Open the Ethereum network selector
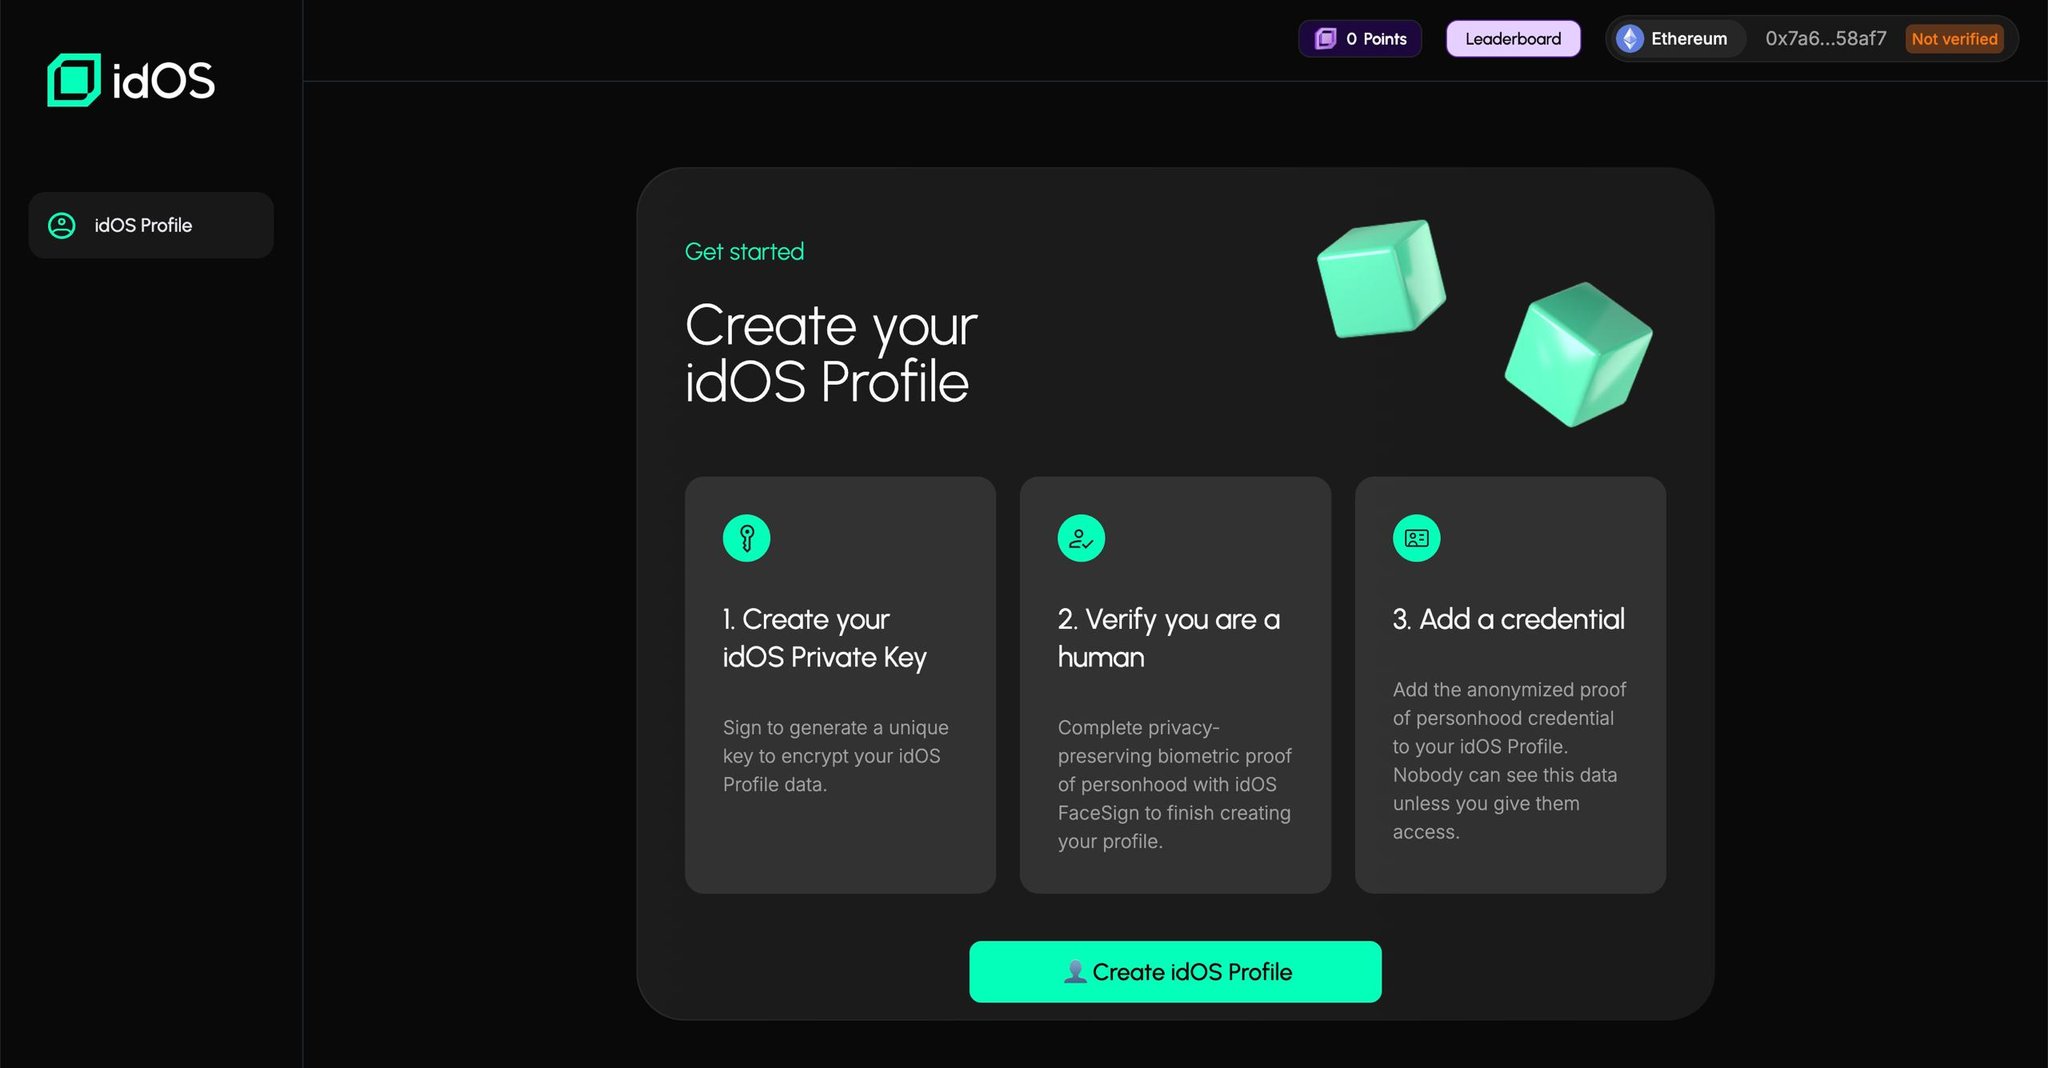The image size is (2048, 1068). [1676, 39]
